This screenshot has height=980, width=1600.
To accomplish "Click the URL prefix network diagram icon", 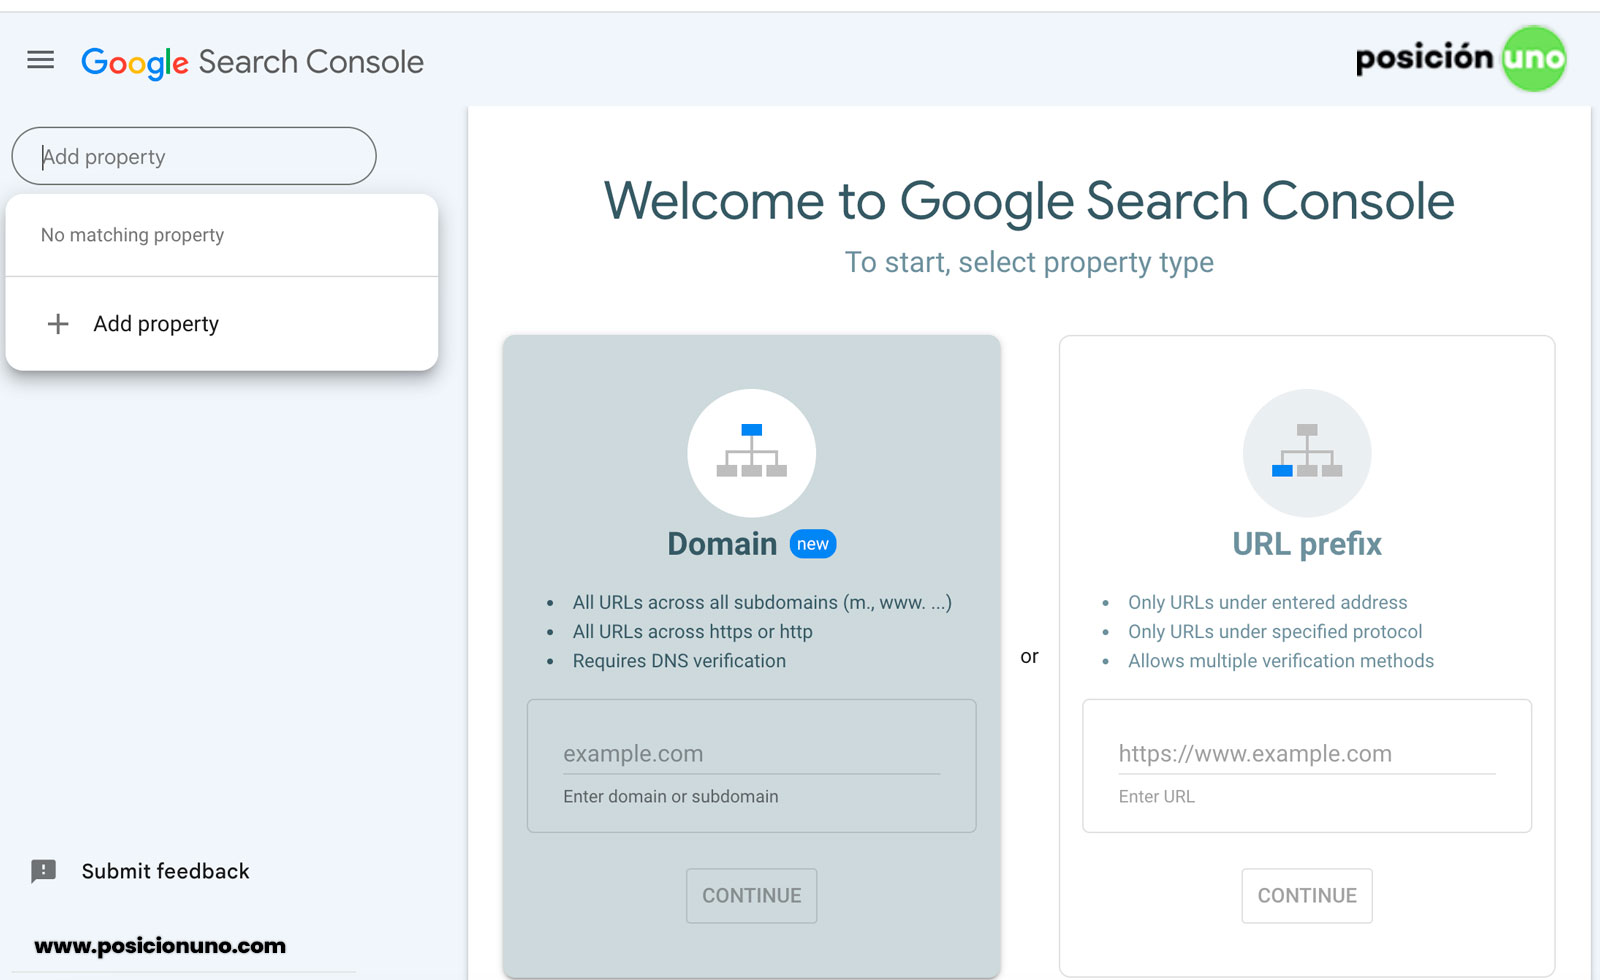I will [1306, 452].
